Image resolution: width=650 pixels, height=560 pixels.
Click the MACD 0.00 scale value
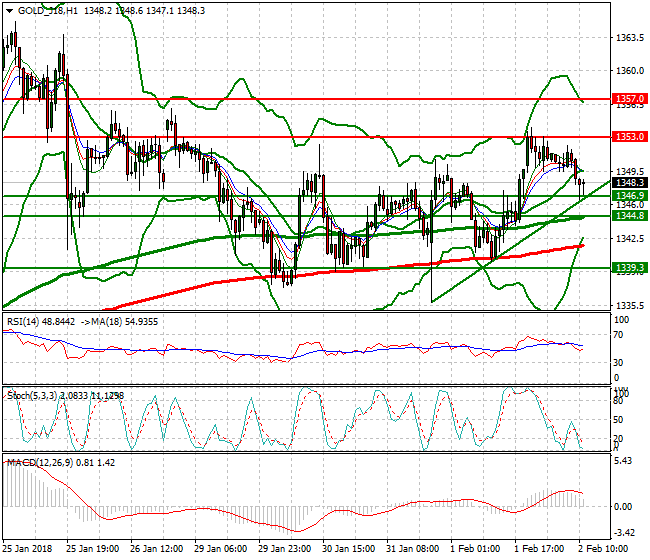pyautogui.click(x=623, y=507)
